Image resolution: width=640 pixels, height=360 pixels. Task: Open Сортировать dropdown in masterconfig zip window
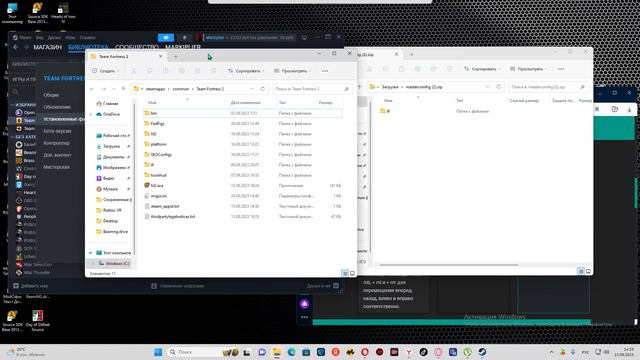[482, 69]
